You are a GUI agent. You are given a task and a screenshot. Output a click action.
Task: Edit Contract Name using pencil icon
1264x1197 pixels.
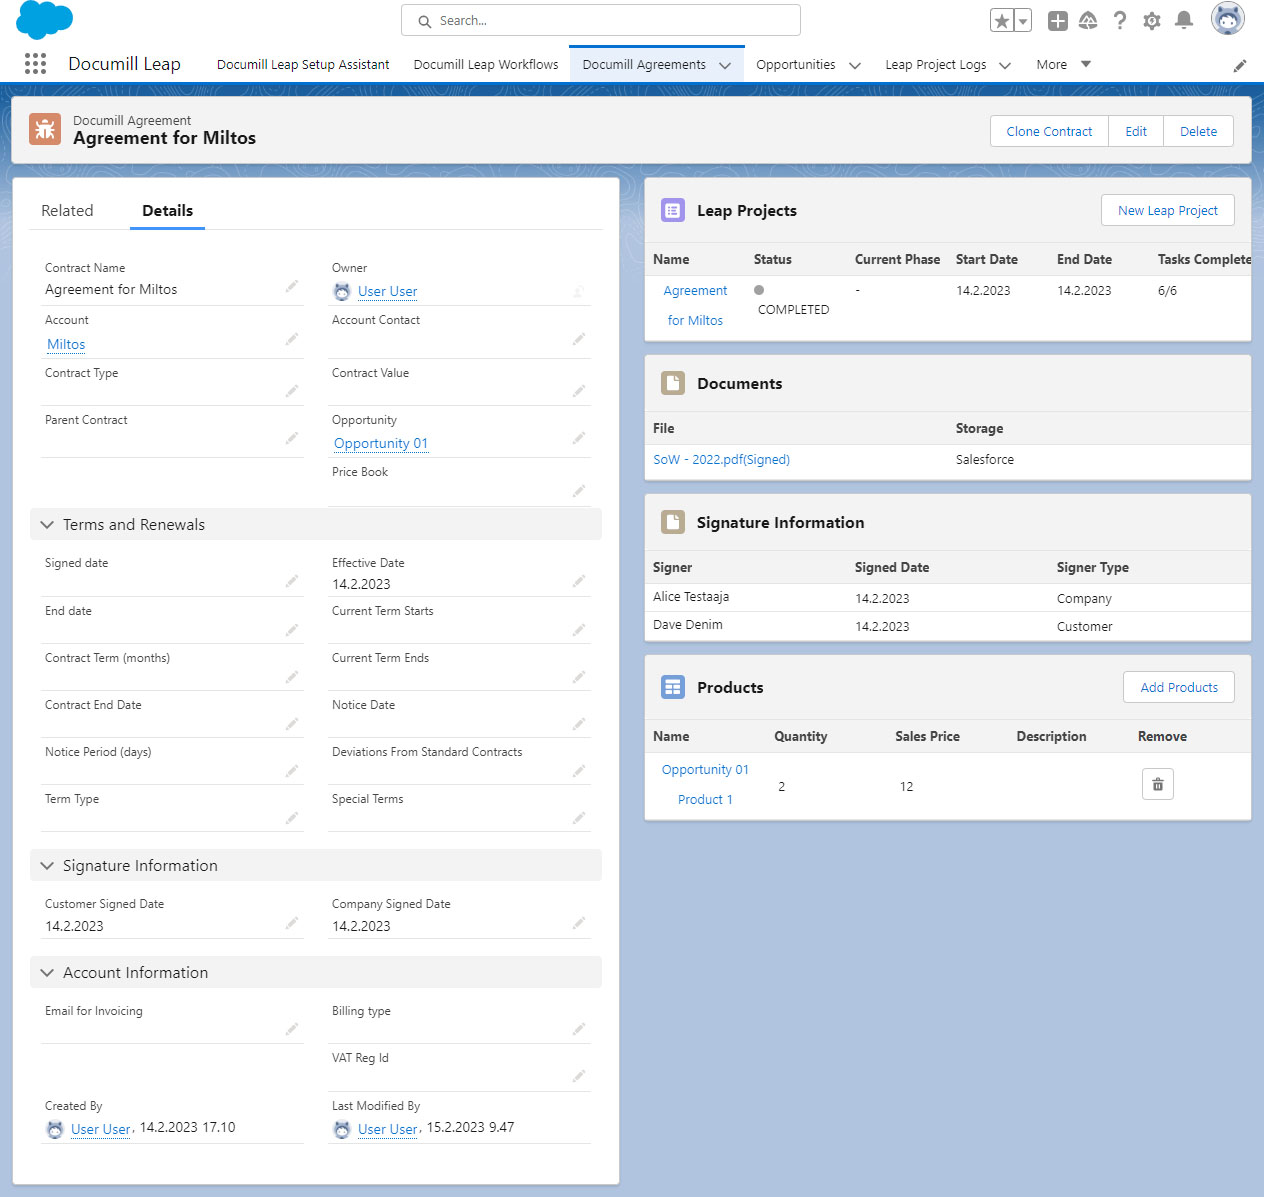[x=292, y=287]
